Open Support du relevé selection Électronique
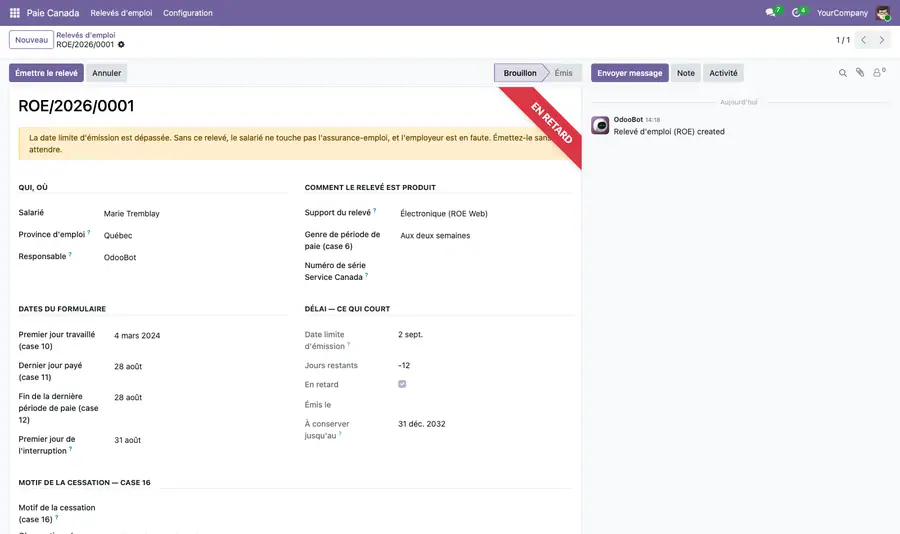 tap(486, 214)
